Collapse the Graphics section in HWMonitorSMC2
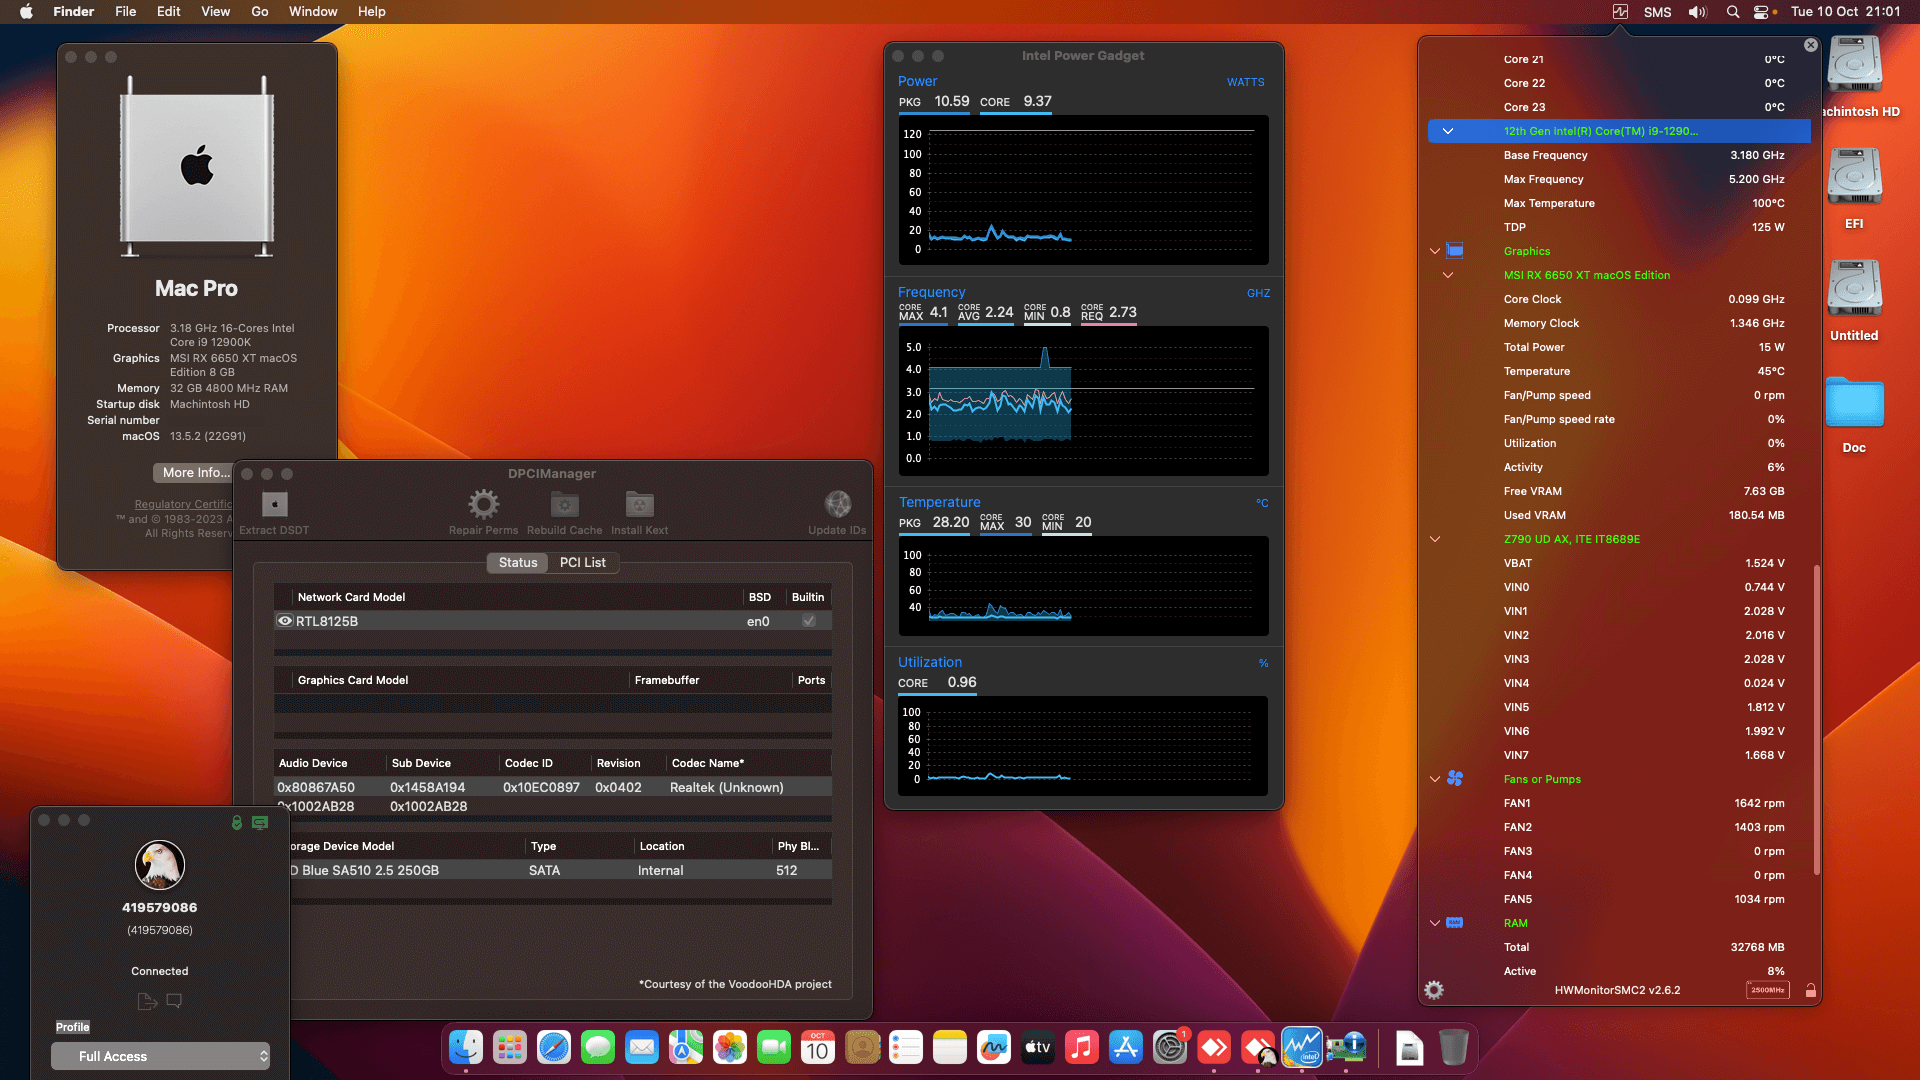The width and height of the screenshot is (1920, 1080). (1435, 251)
